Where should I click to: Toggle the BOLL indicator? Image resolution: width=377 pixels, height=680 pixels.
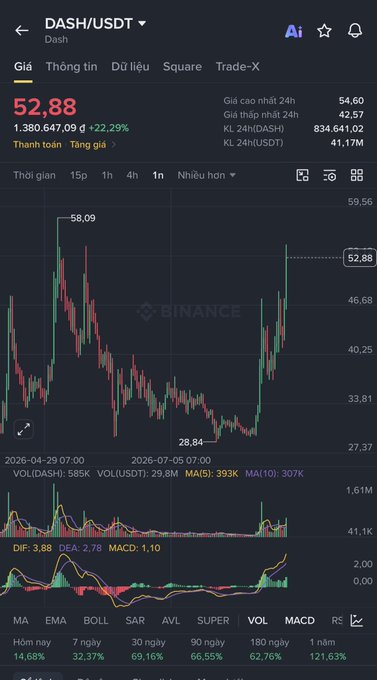(96, 621)
